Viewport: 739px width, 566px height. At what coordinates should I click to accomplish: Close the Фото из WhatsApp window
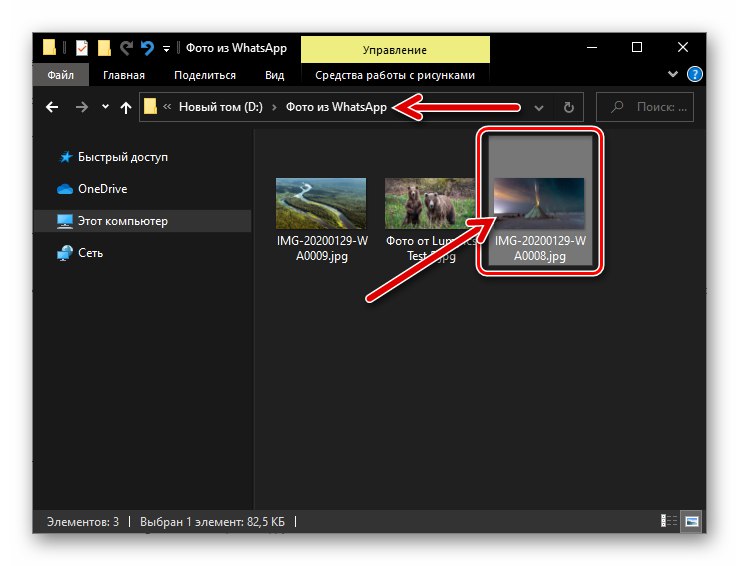[x=682, y=48]
